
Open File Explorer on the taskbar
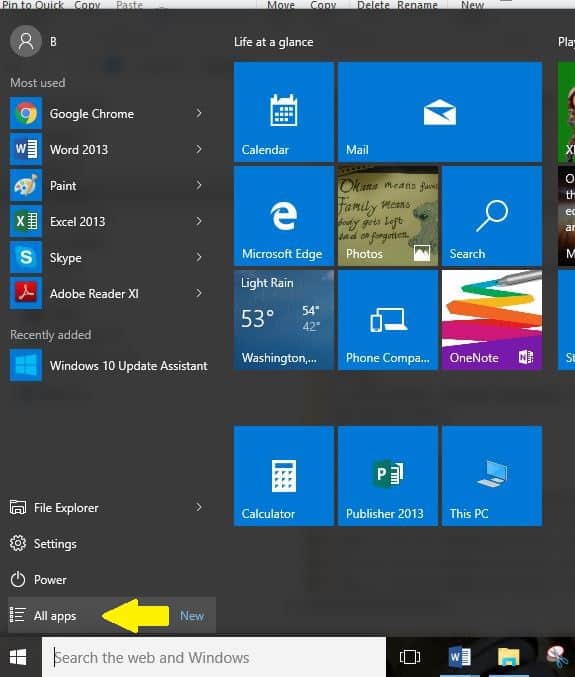(x=509, y=657)
